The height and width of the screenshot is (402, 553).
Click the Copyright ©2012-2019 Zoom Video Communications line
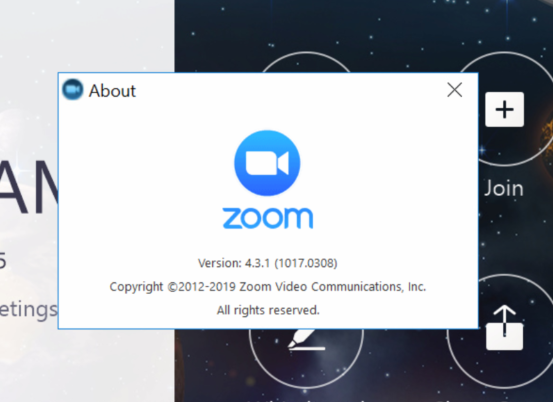[x=268, y=287]
